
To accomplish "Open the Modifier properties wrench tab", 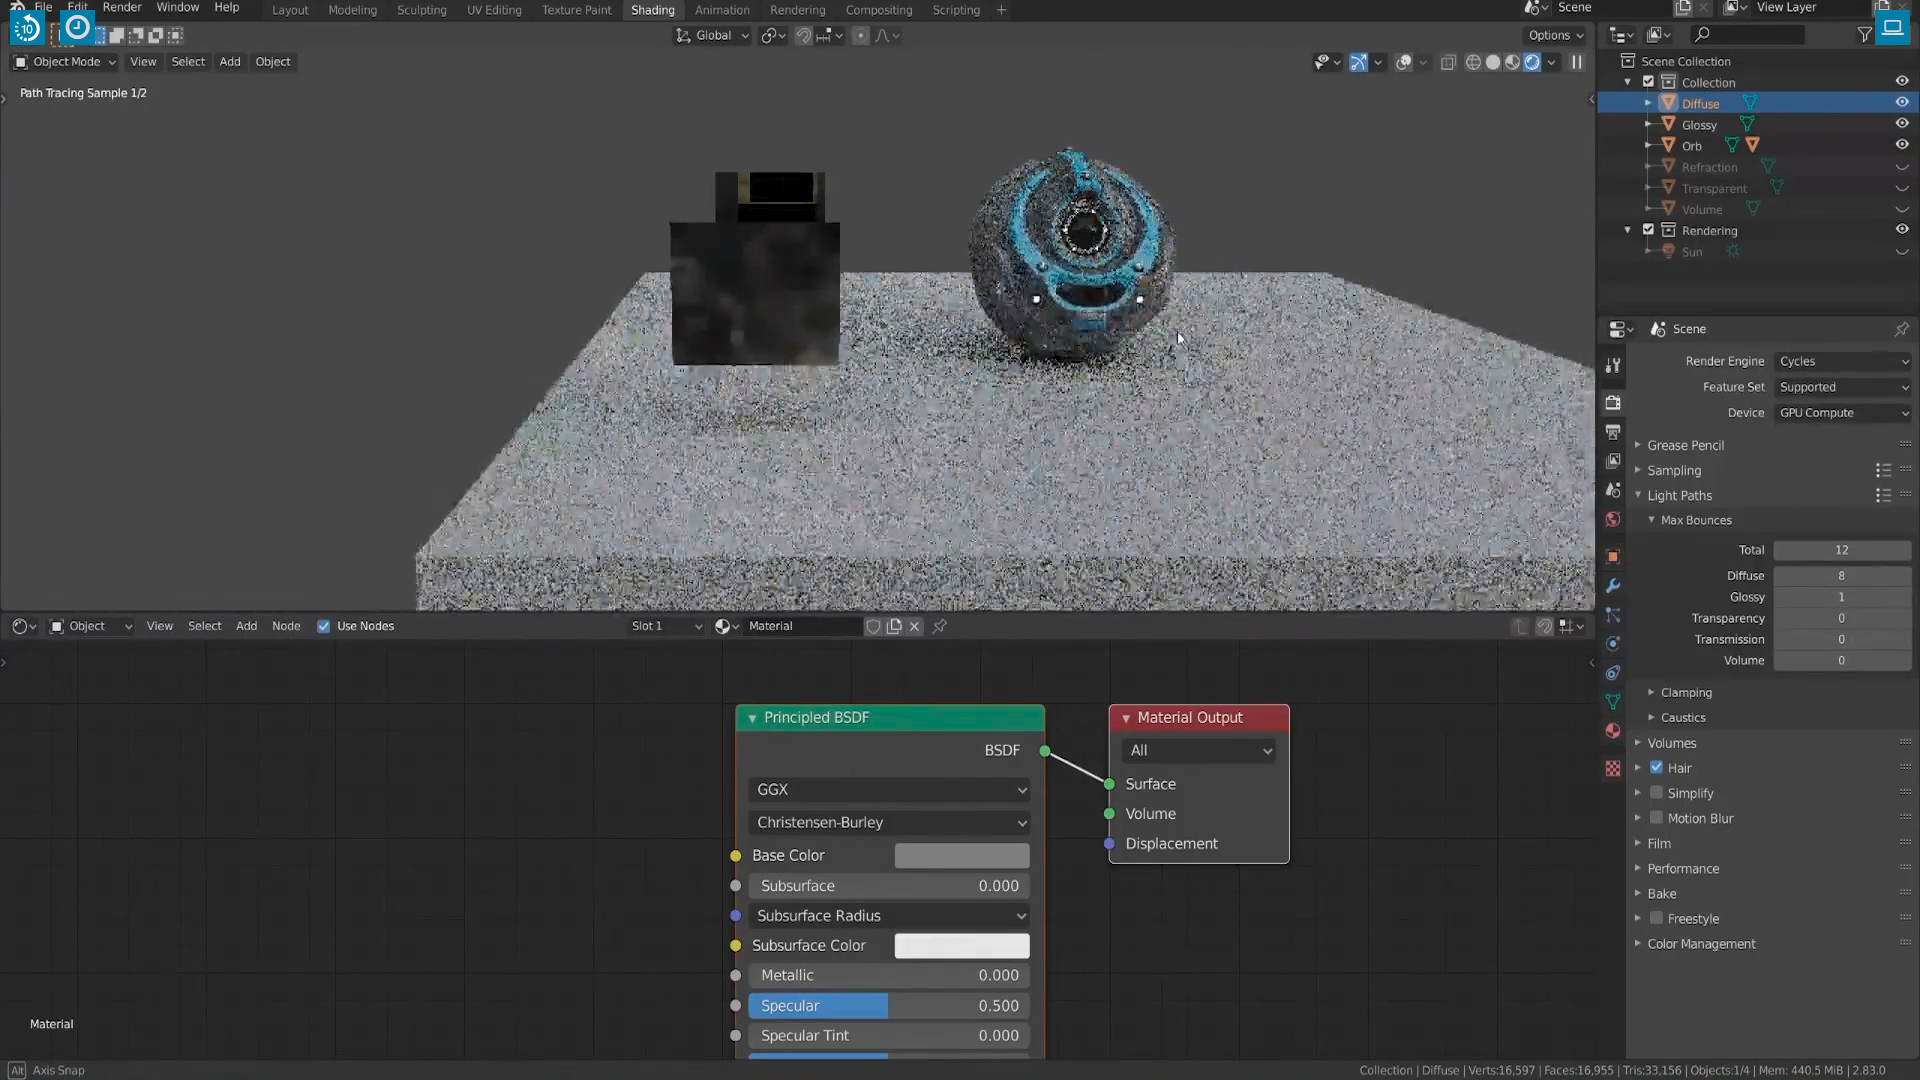I will click(x=1612, y=586).
